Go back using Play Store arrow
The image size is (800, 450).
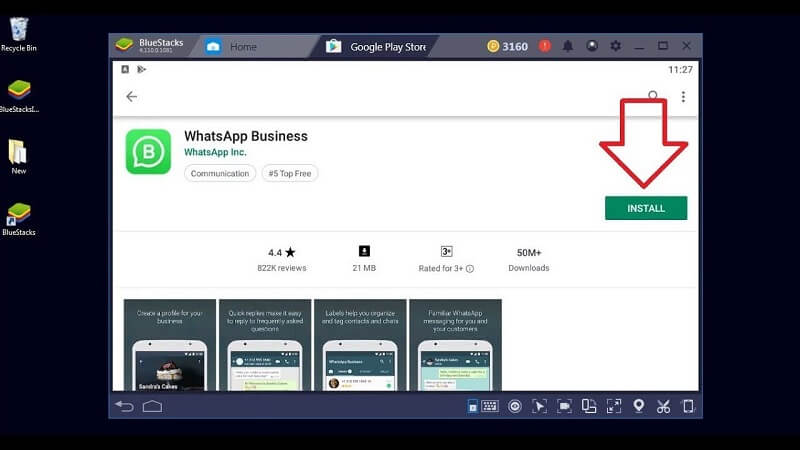[x=132, y=96]
